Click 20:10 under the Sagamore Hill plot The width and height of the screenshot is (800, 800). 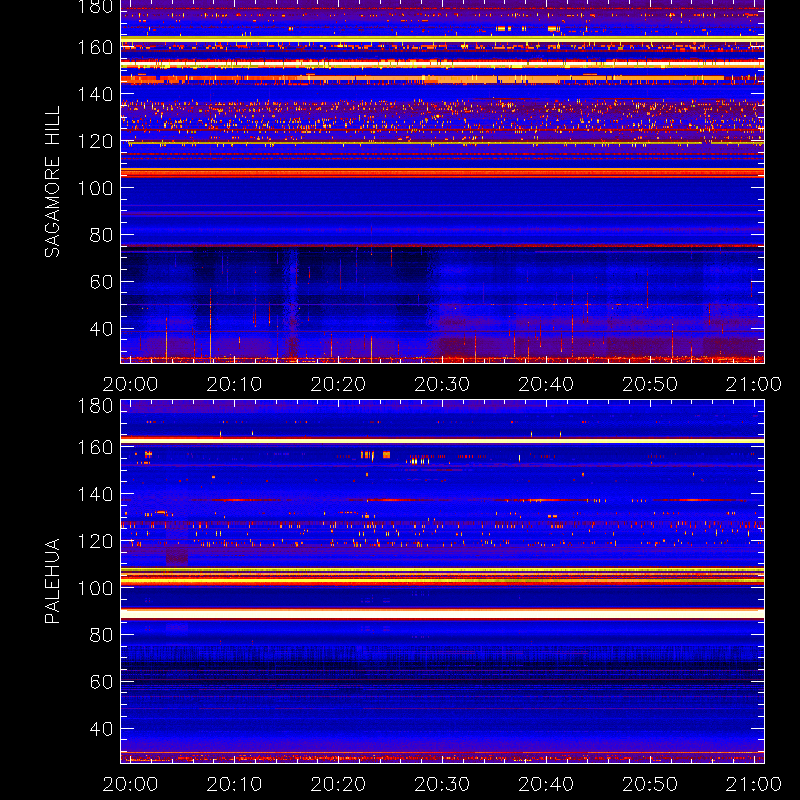coord(234,384)
